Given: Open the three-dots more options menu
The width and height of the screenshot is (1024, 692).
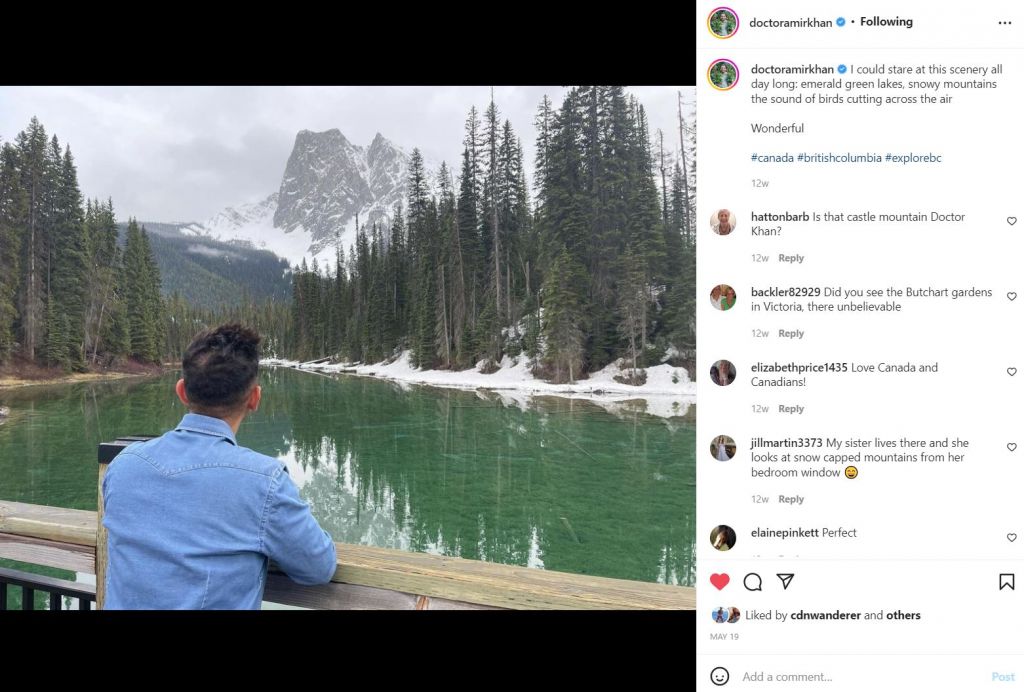Looking at the screenshot, I should point(1004,22).
